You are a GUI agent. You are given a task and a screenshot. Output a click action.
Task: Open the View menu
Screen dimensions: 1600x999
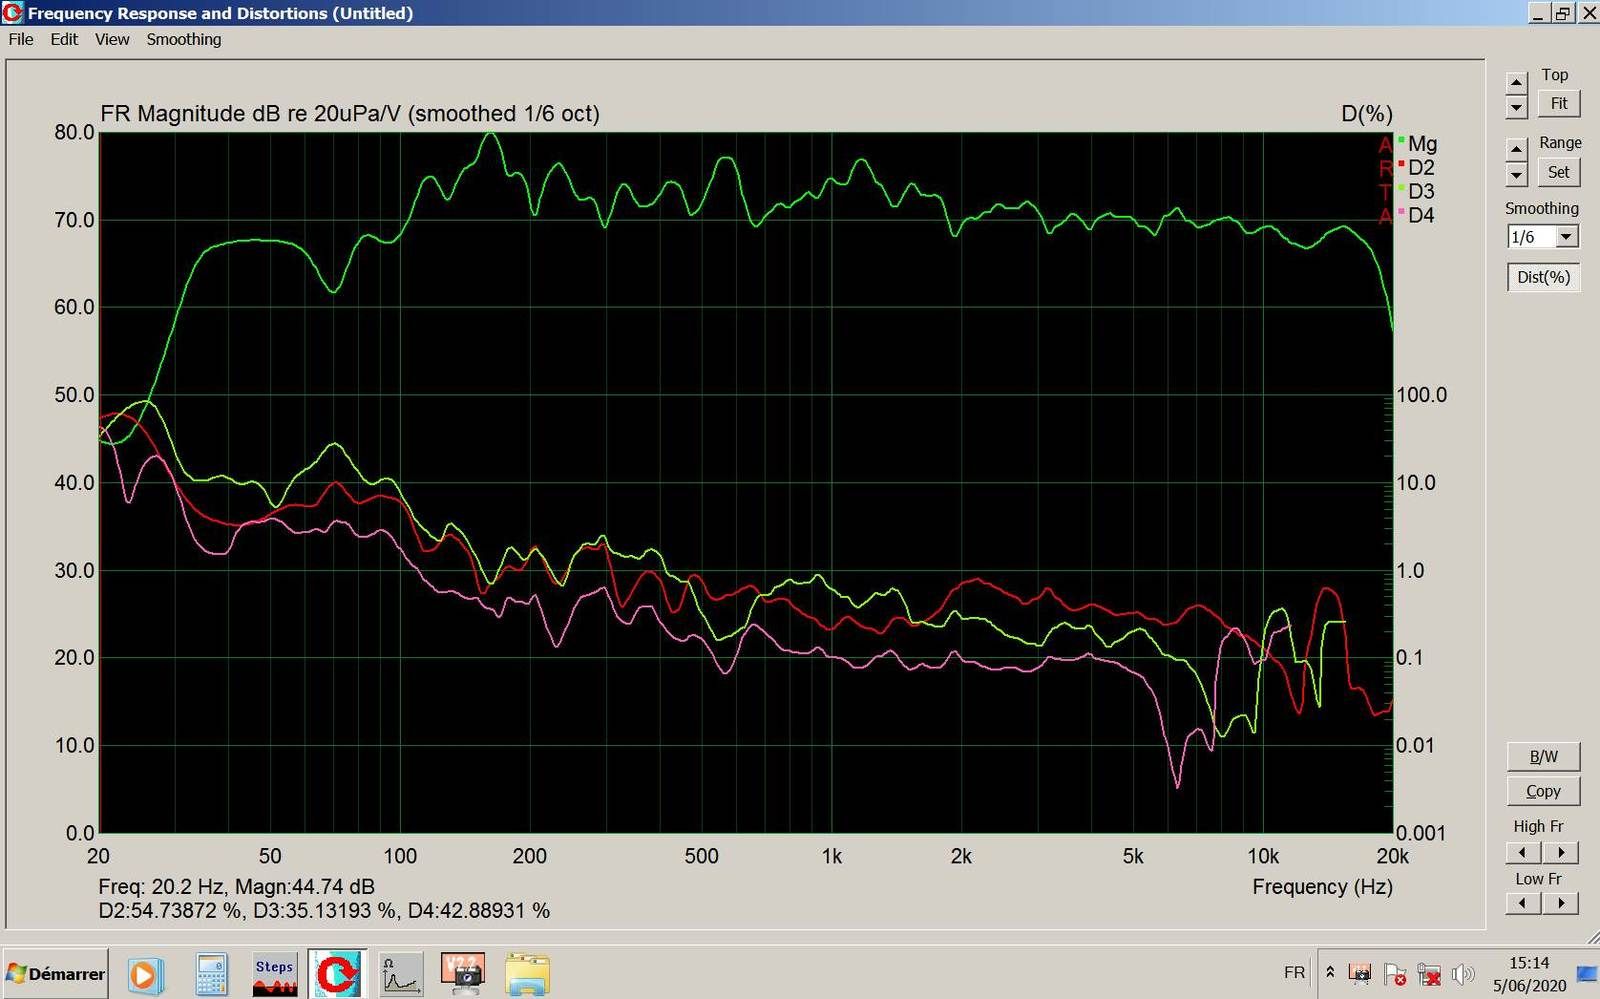(x=112, y=39)
